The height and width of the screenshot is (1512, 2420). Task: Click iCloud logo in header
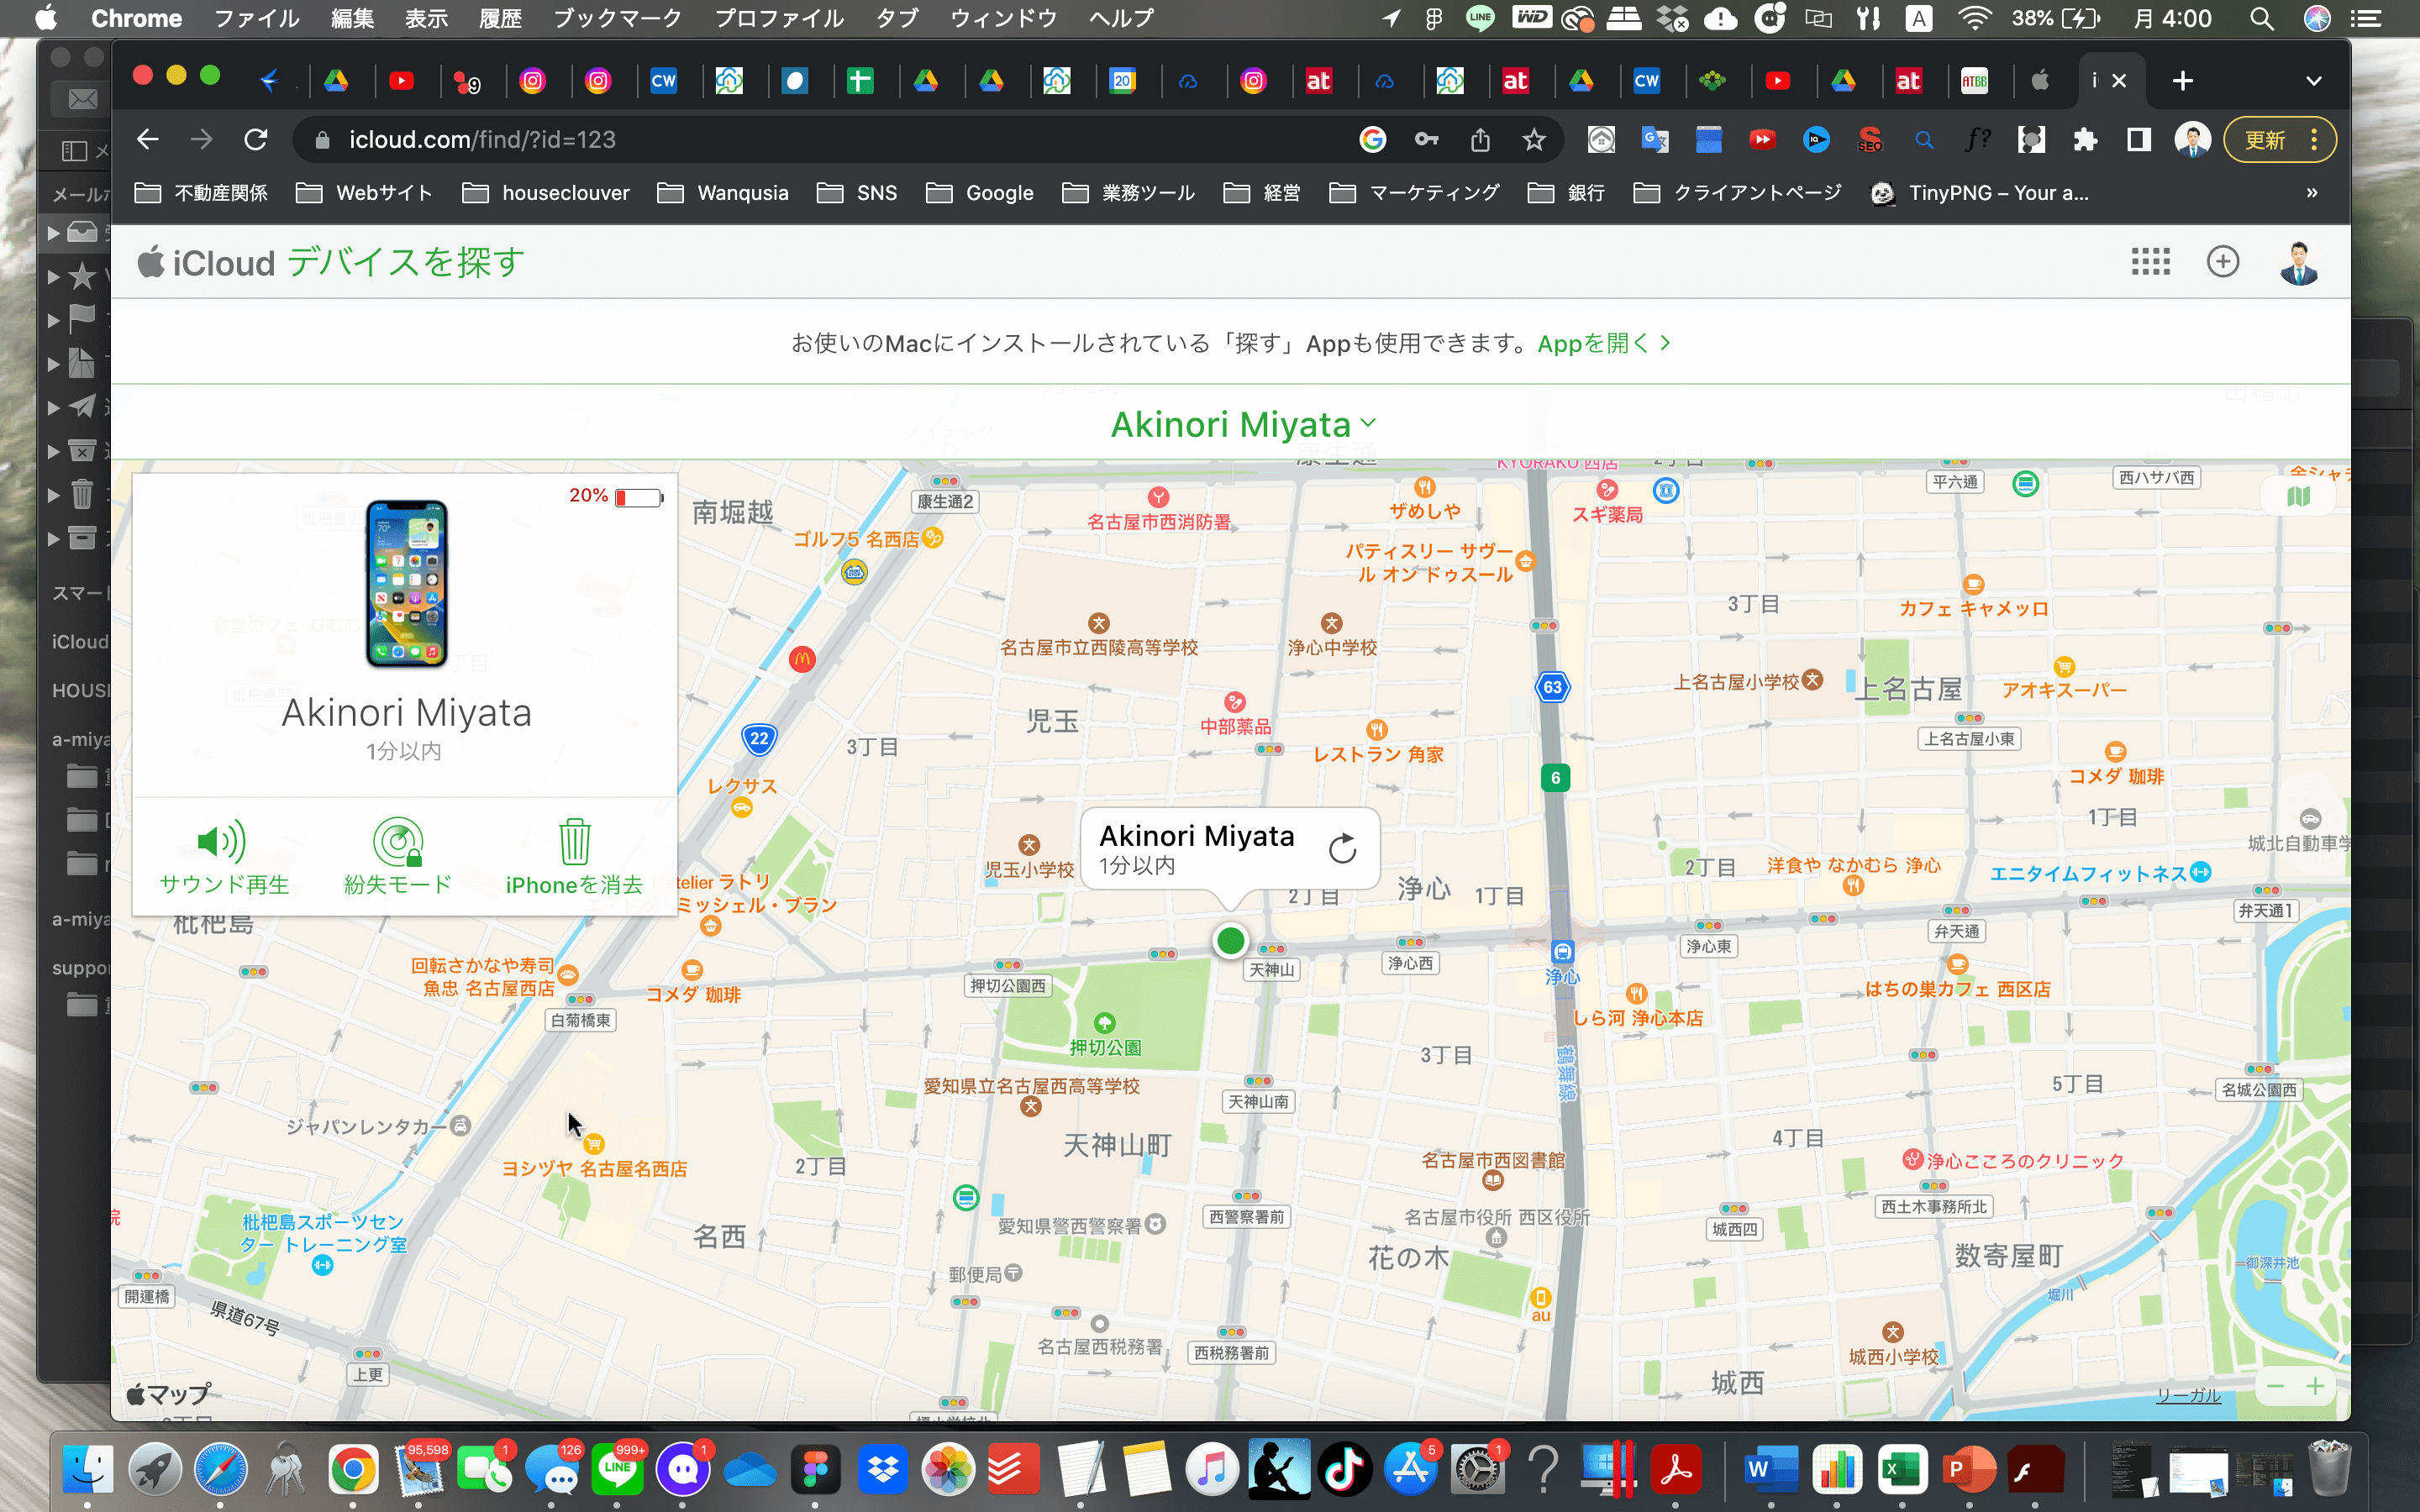pyautogui.click(x=206, y=263)
